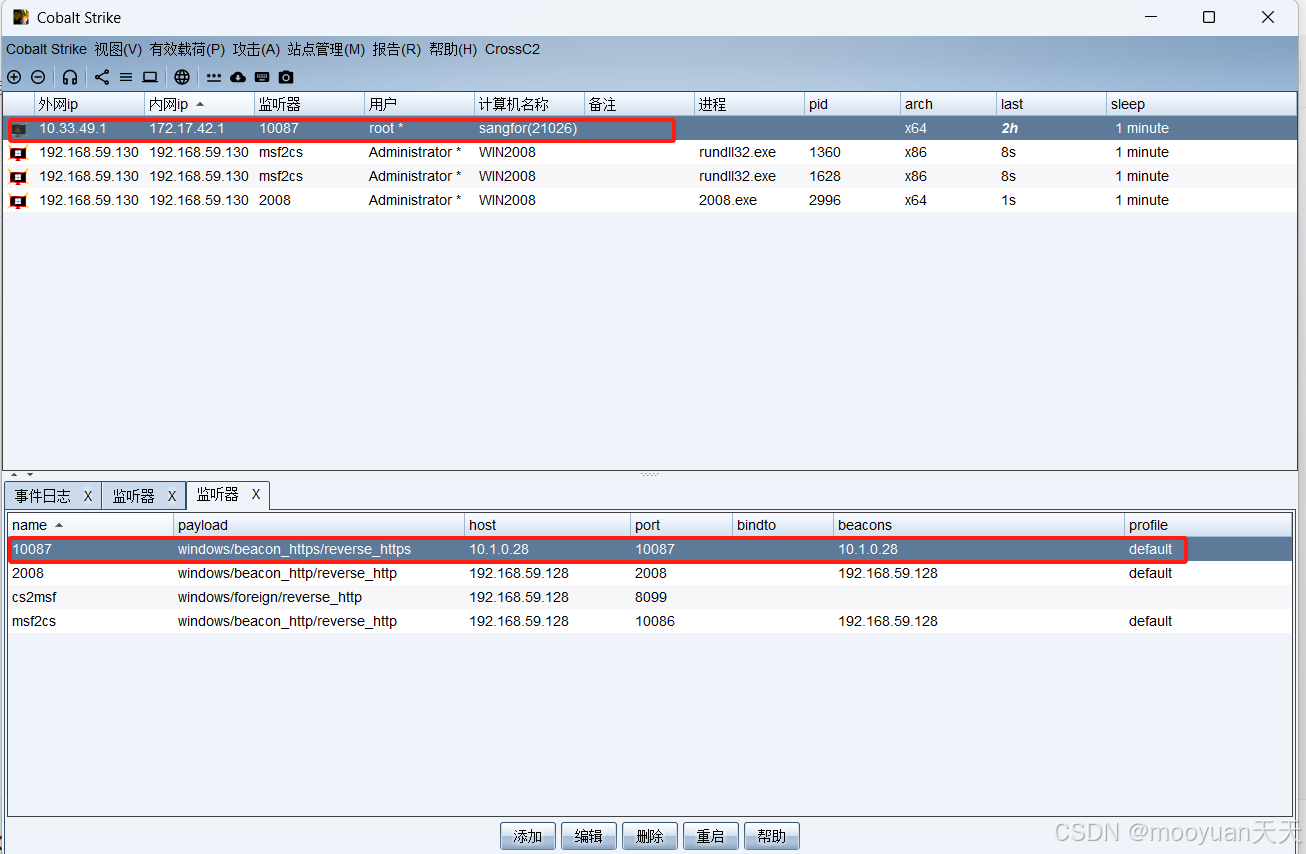Screen dimensions: 1306x854
Task: Switch to session table view icon
Action: tap(126, 77)
